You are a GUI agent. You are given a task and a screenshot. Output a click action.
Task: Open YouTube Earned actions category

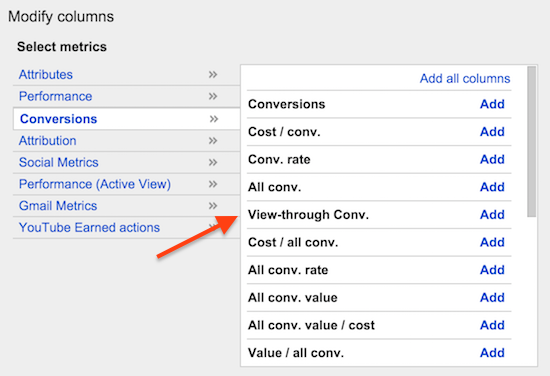89,228
